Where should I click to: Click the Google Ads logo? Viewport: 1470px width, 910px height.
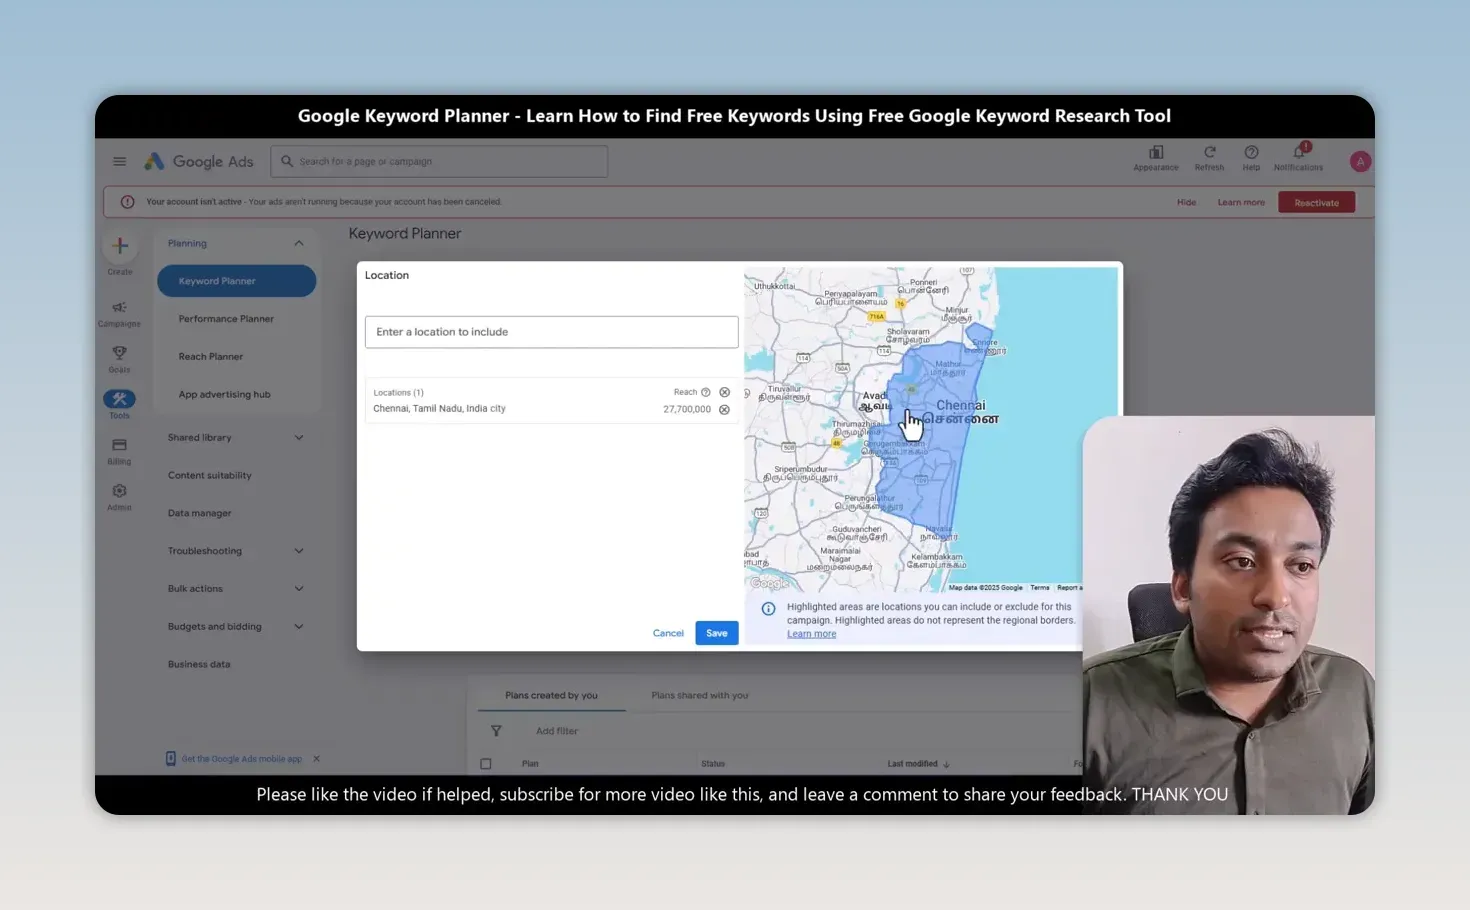pos(199,161)
